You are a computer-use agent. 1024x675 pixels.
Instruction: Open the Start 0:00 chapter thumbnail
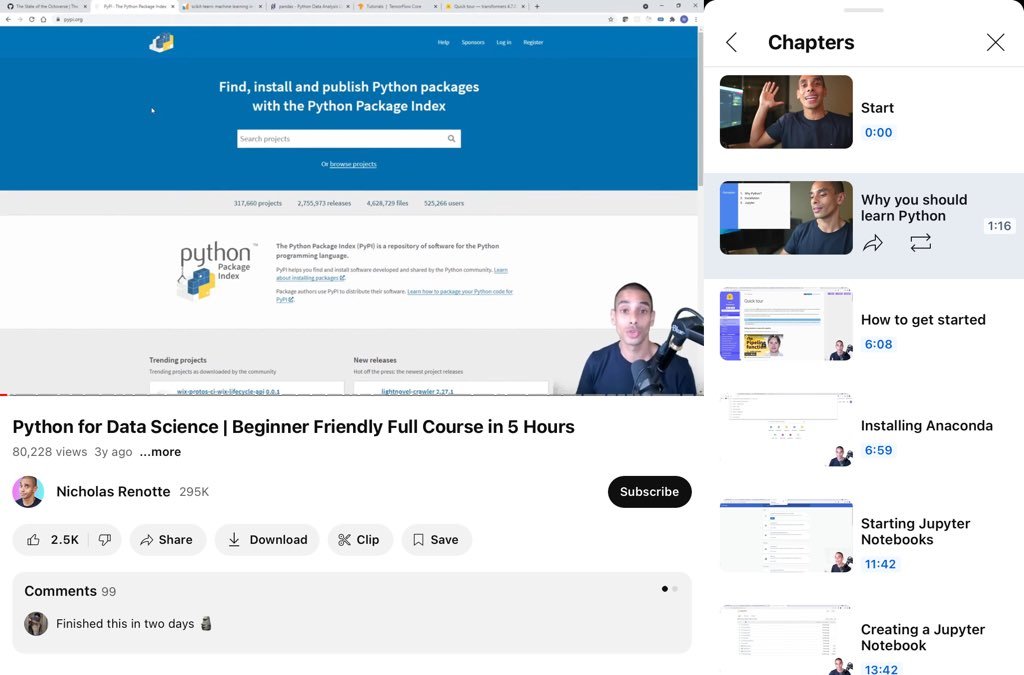pyautogui.click(x=786, y=112)
